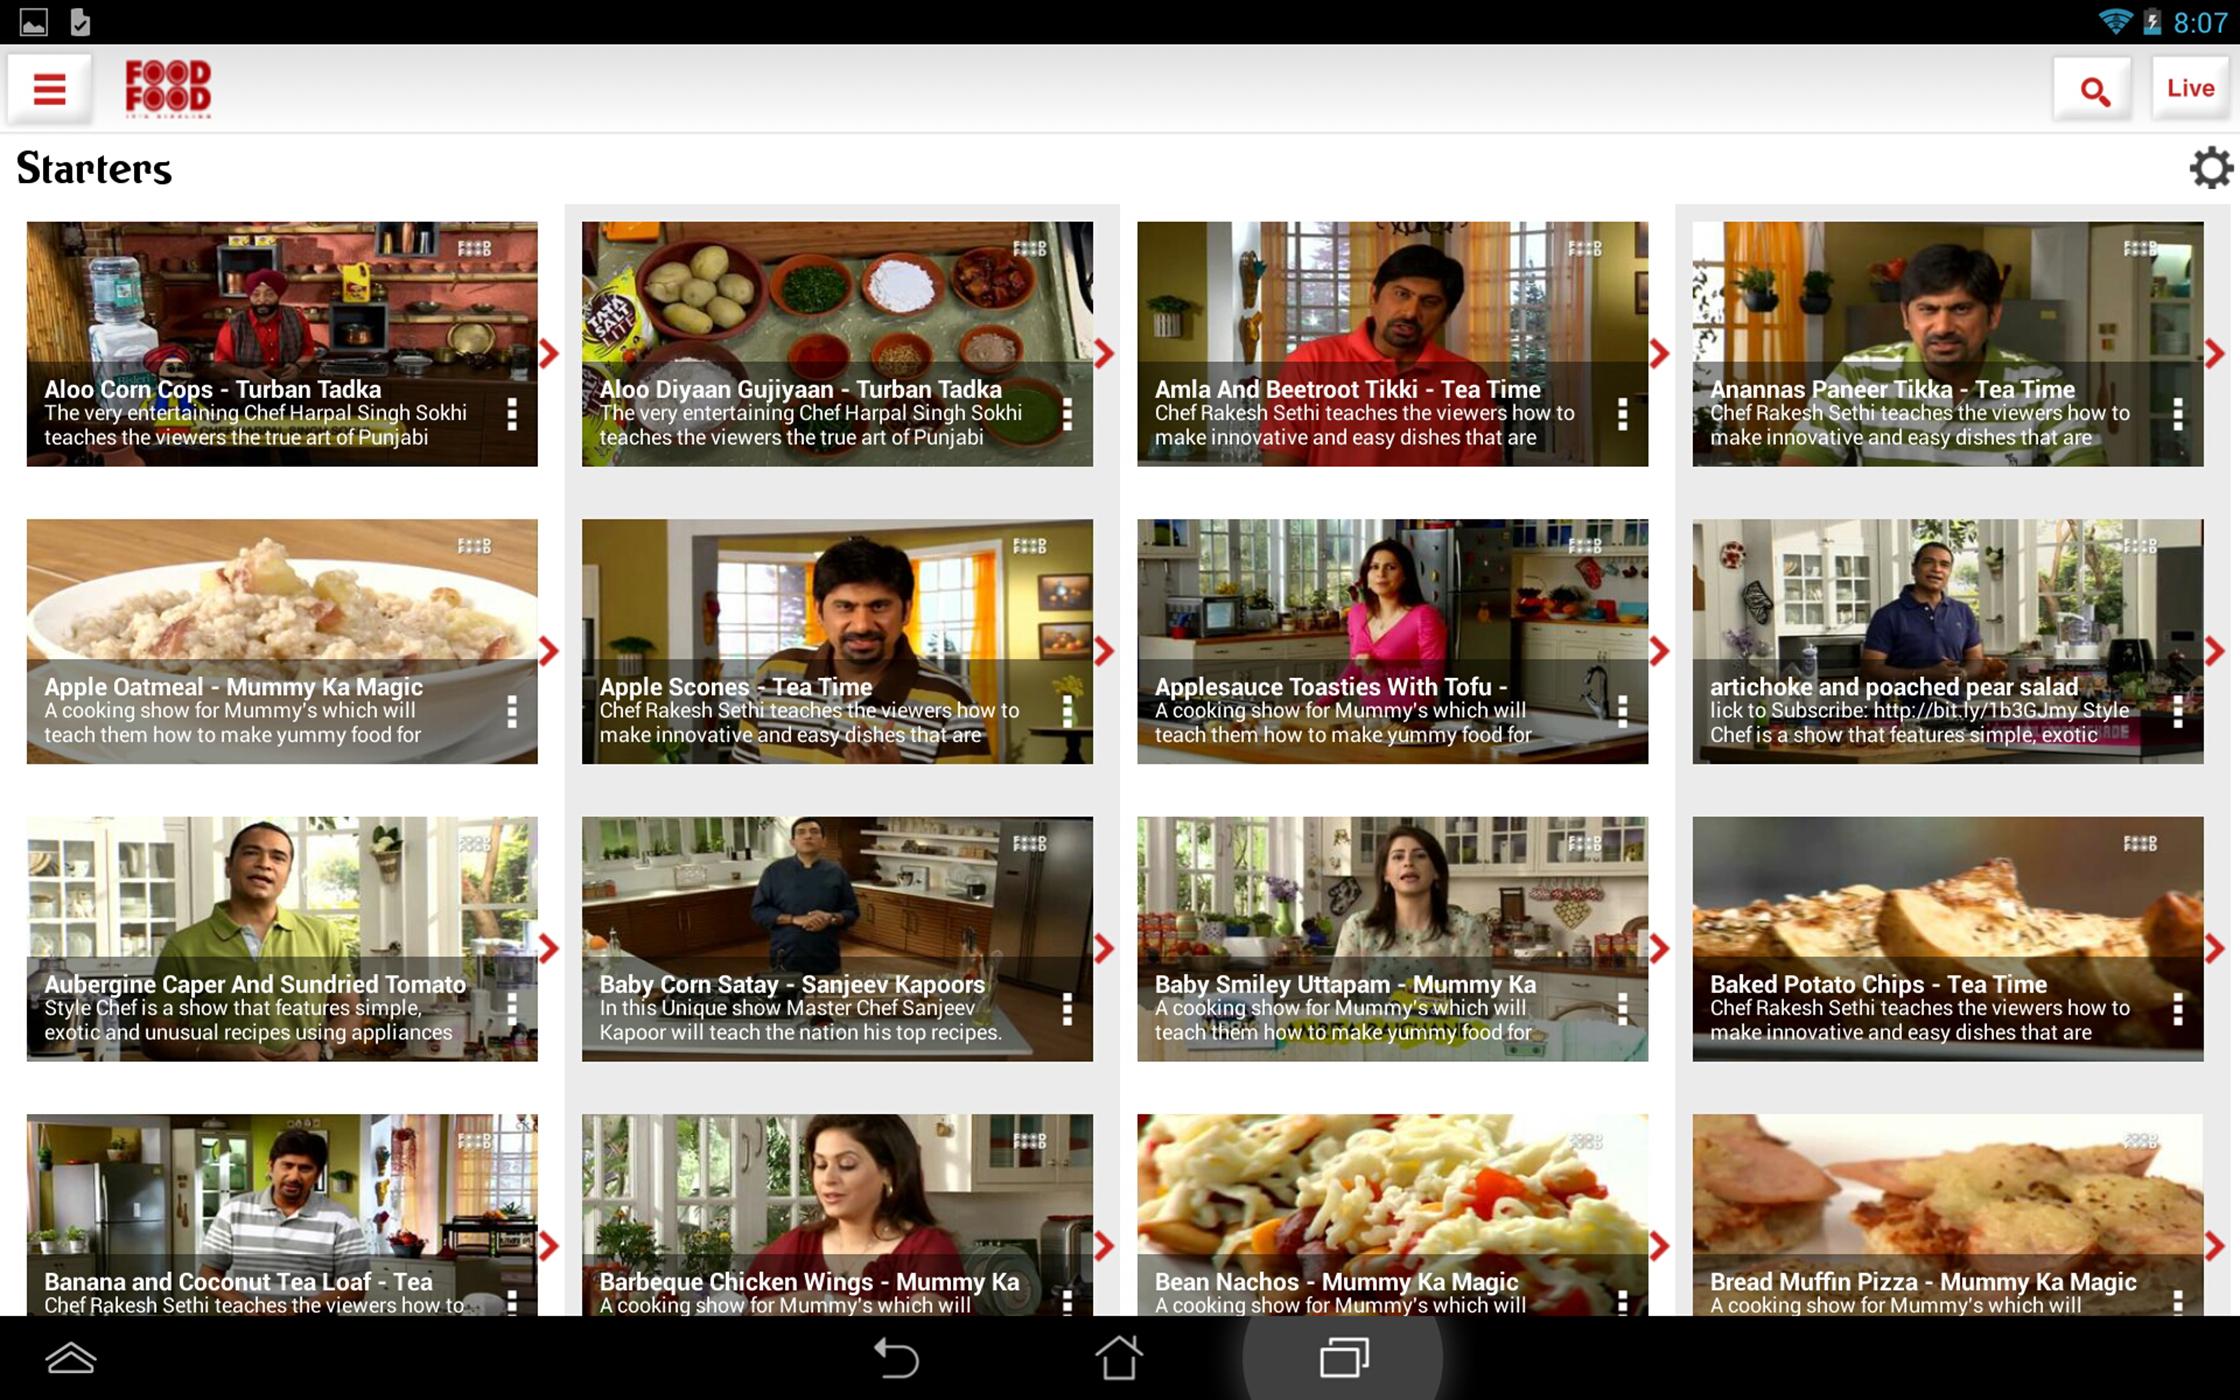Image resolution: width=2240 pixels, height=1400 pixels.
Task: Tap the Food Food logo
Action: pyautogui.click(x=168, y=89)
